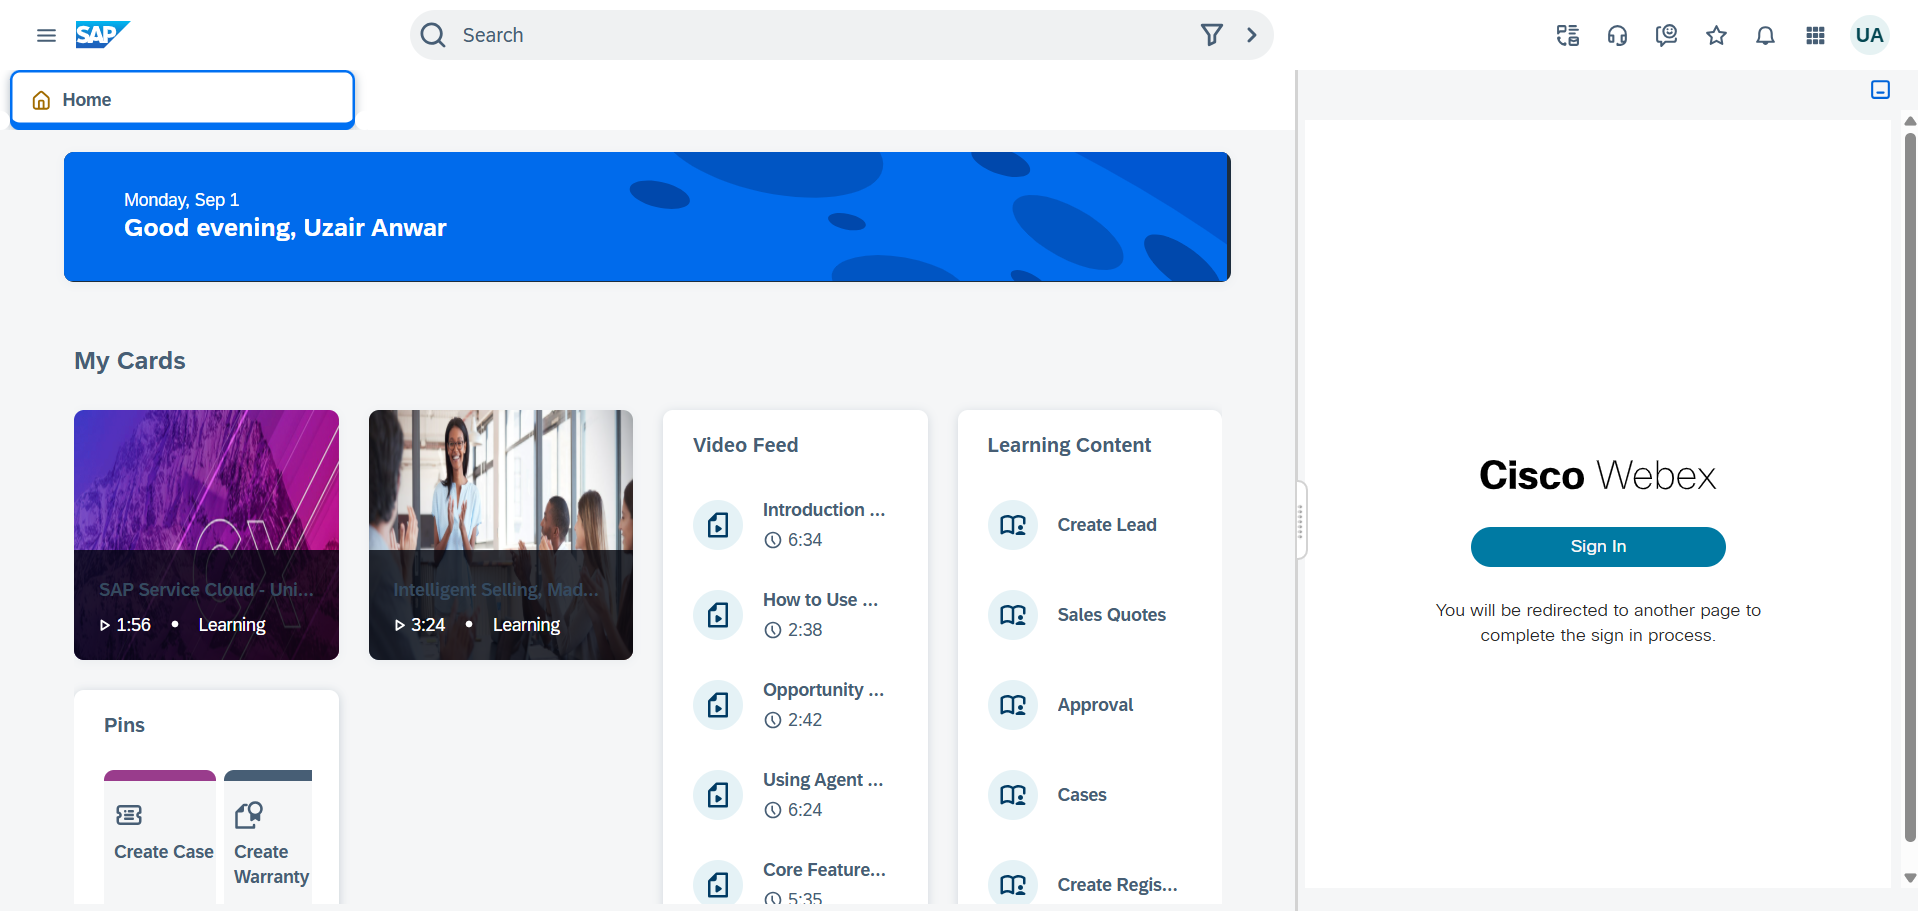Open the Create Case pin
The image size is (1918, 911).
[161, 832]
